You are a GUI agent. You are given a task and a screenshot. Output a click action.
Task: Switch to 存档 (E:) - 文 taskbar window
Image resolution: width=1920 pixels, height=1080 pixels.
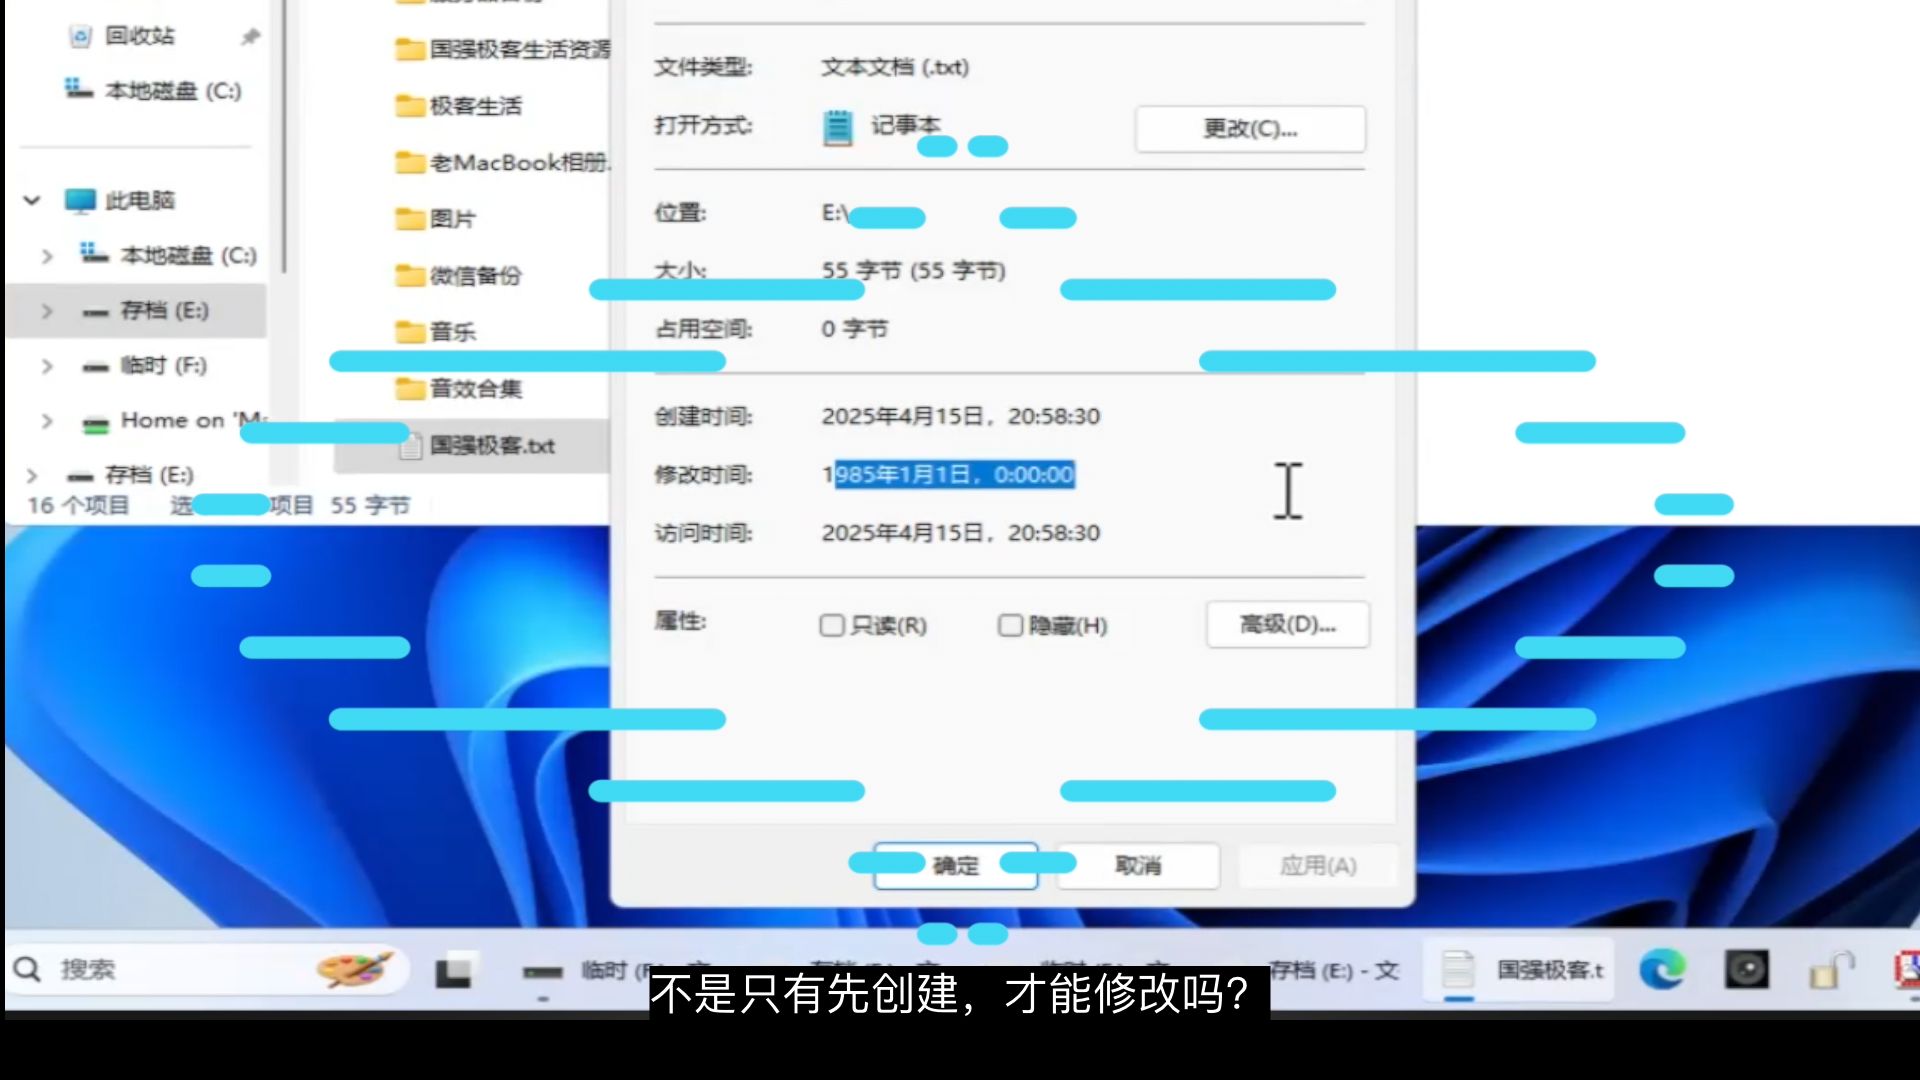point(1335,970)
